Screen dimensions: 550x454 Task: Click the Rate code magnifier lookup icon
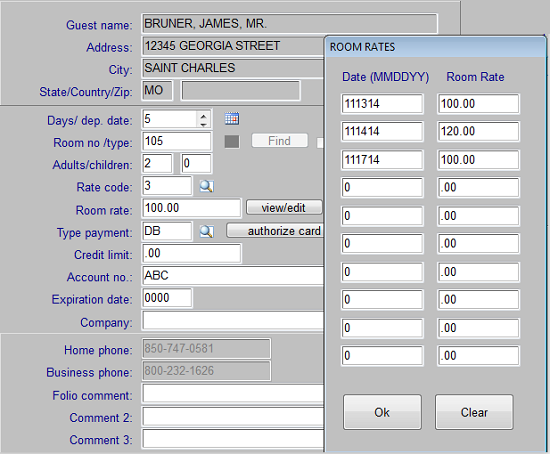coord(207,186)
